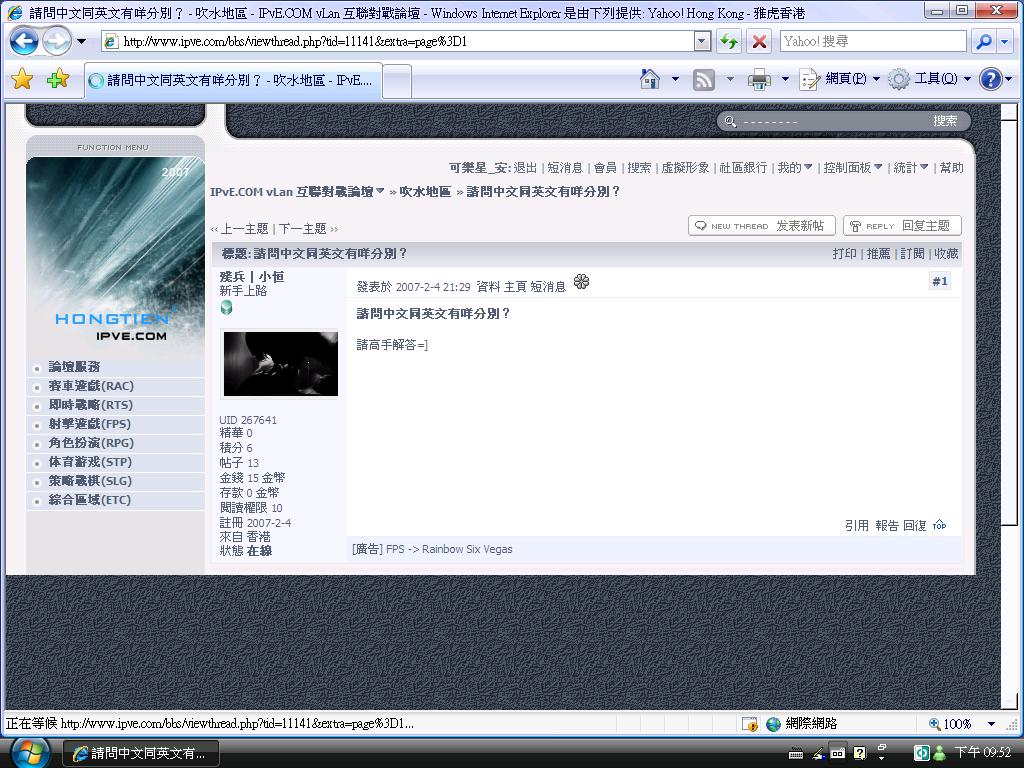Image resolution: width=1024 pixels, height=768 pixels.
Task: Click the post number #1 link
Action: (x=940, y=281)
